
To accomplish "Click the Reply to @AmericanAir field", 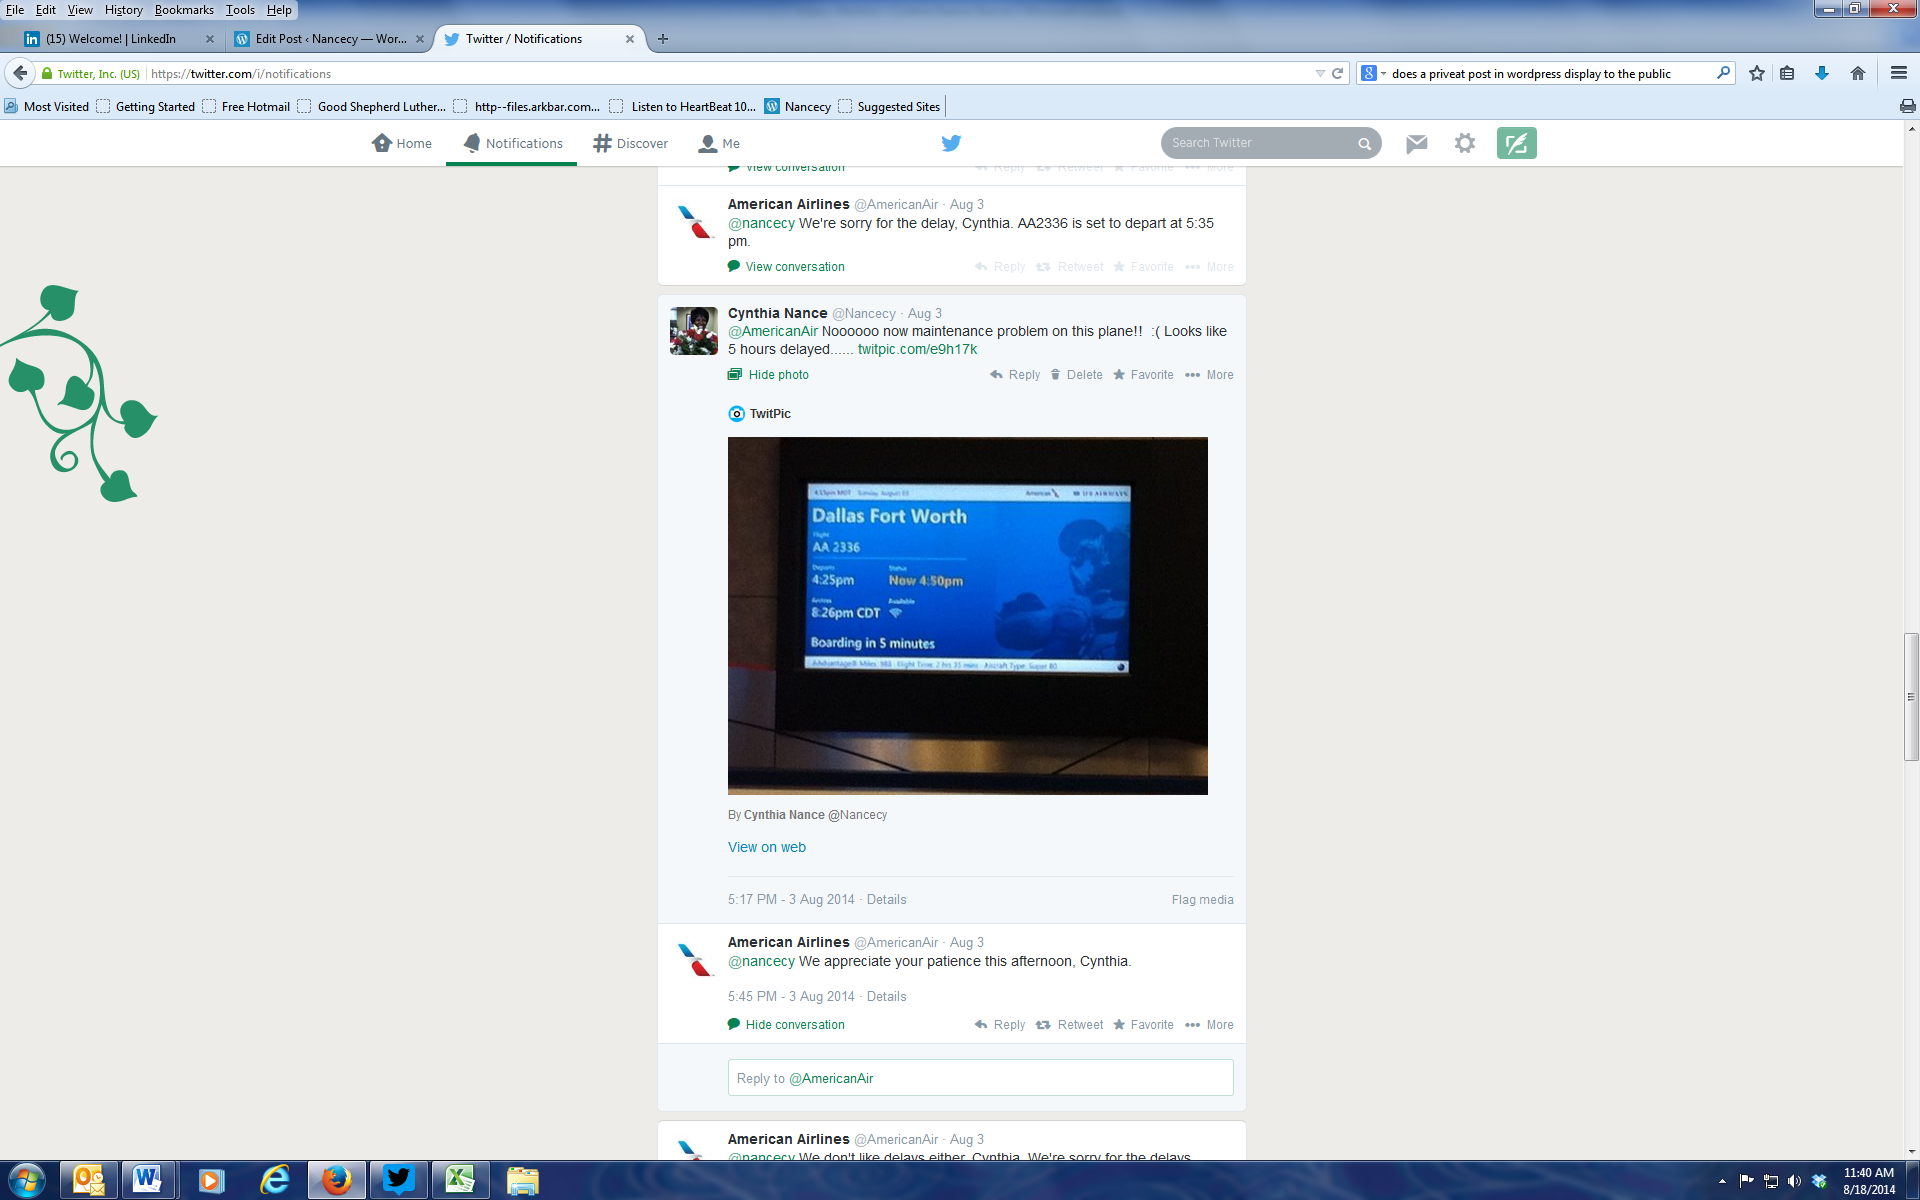I will (980, 1078).
